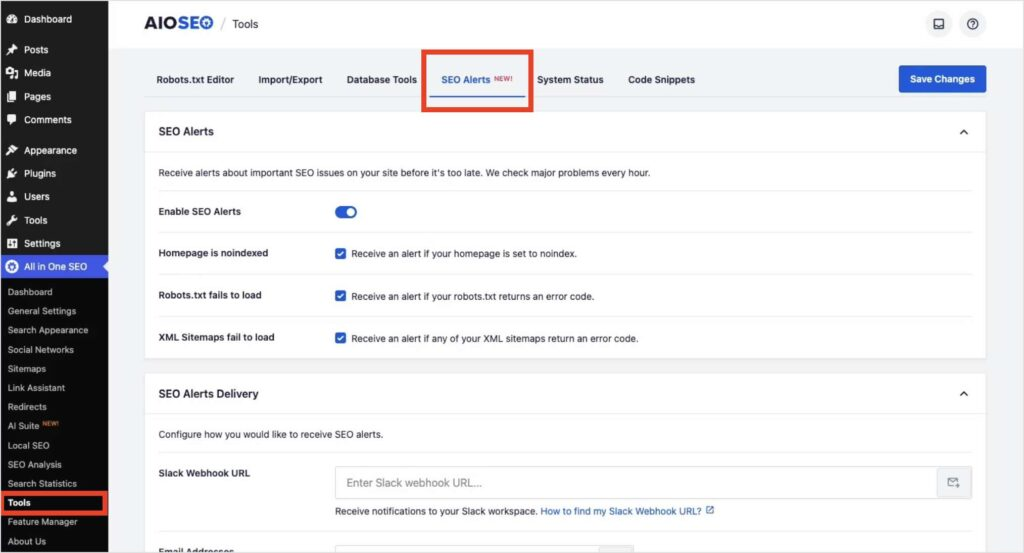Click the Tools breadcrumb text in header
1024x553 pixels.
(x=245, y=24)
